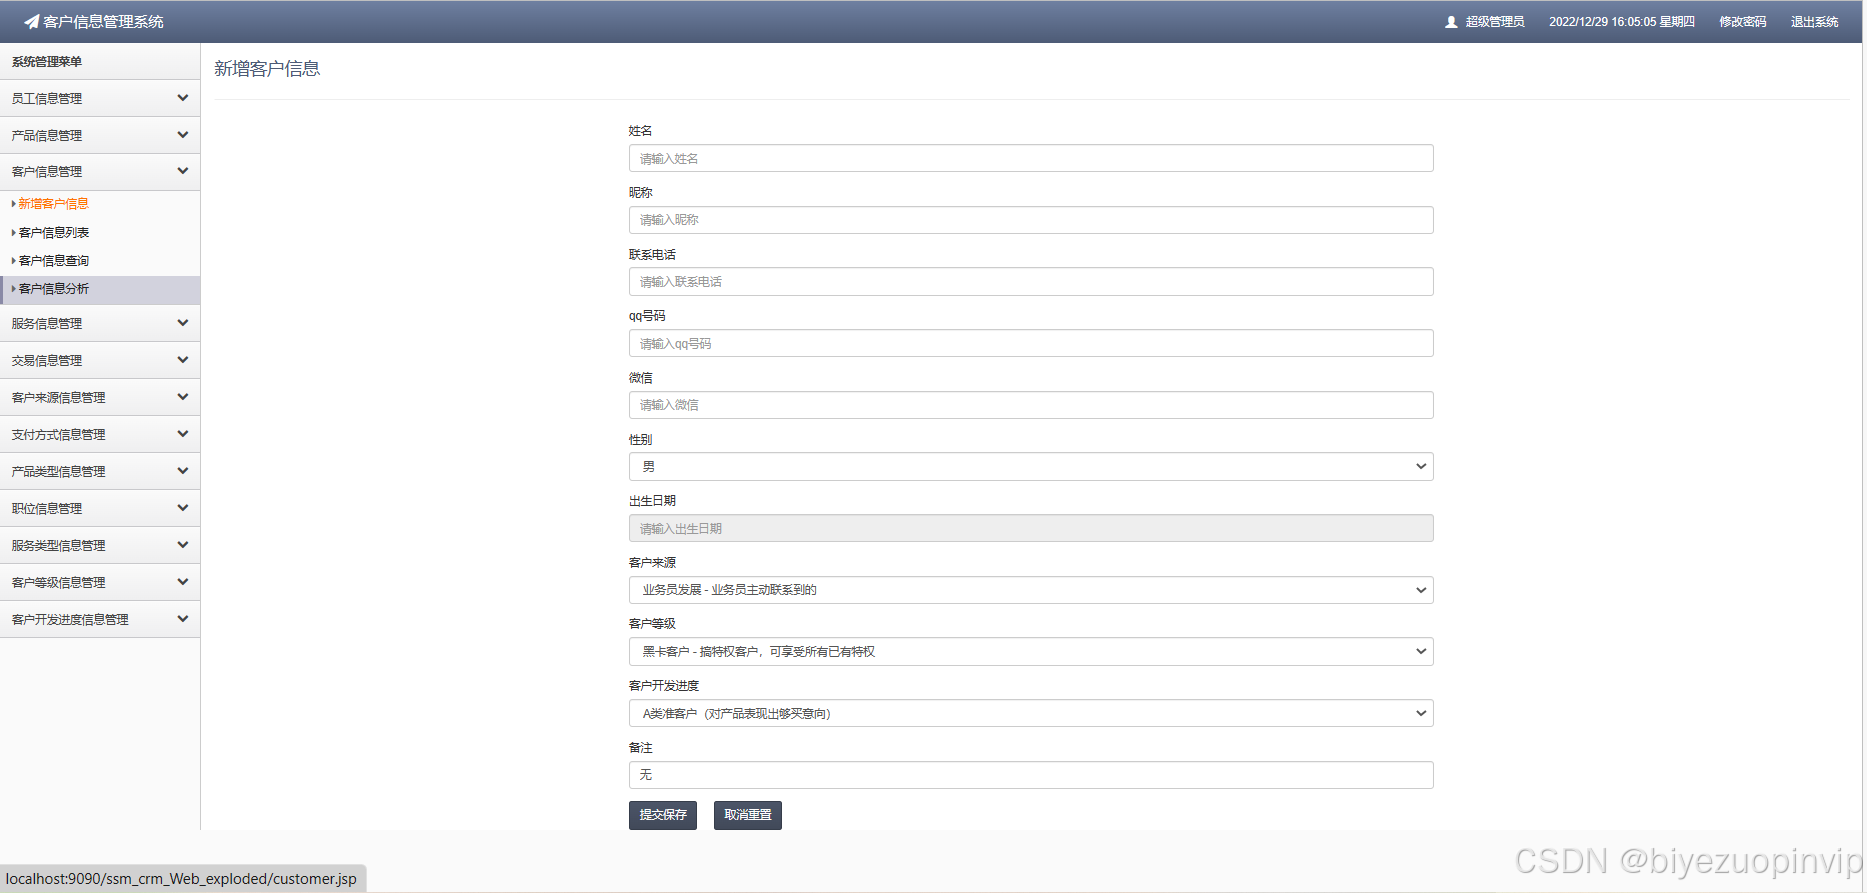The height and width of the screenshot is (893, 1867).
Task: Open 客户信息分析 submenu item
Action: pos(54,288)
